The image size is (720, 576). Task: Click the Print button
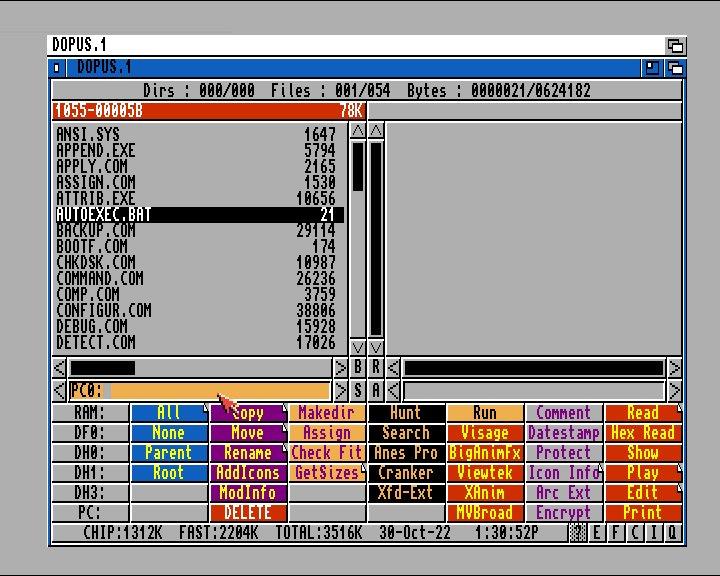tap(643, 513)
